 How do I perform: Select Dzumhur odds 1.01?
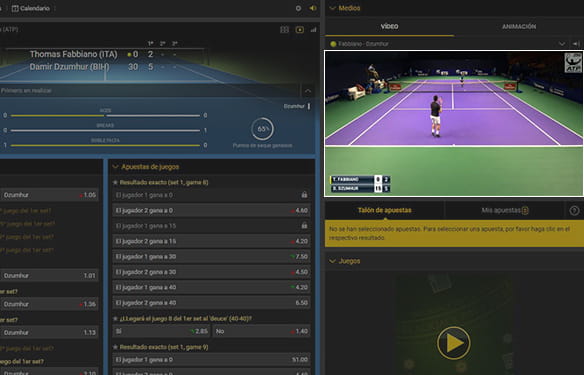pos(49,276)
